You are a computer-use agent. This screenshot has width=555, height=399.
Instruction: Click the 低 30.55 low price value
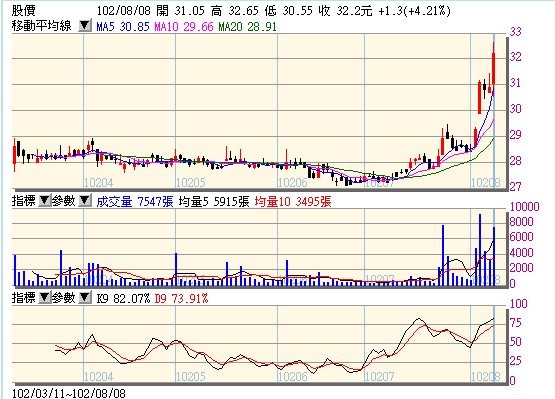tap(288, 11)
